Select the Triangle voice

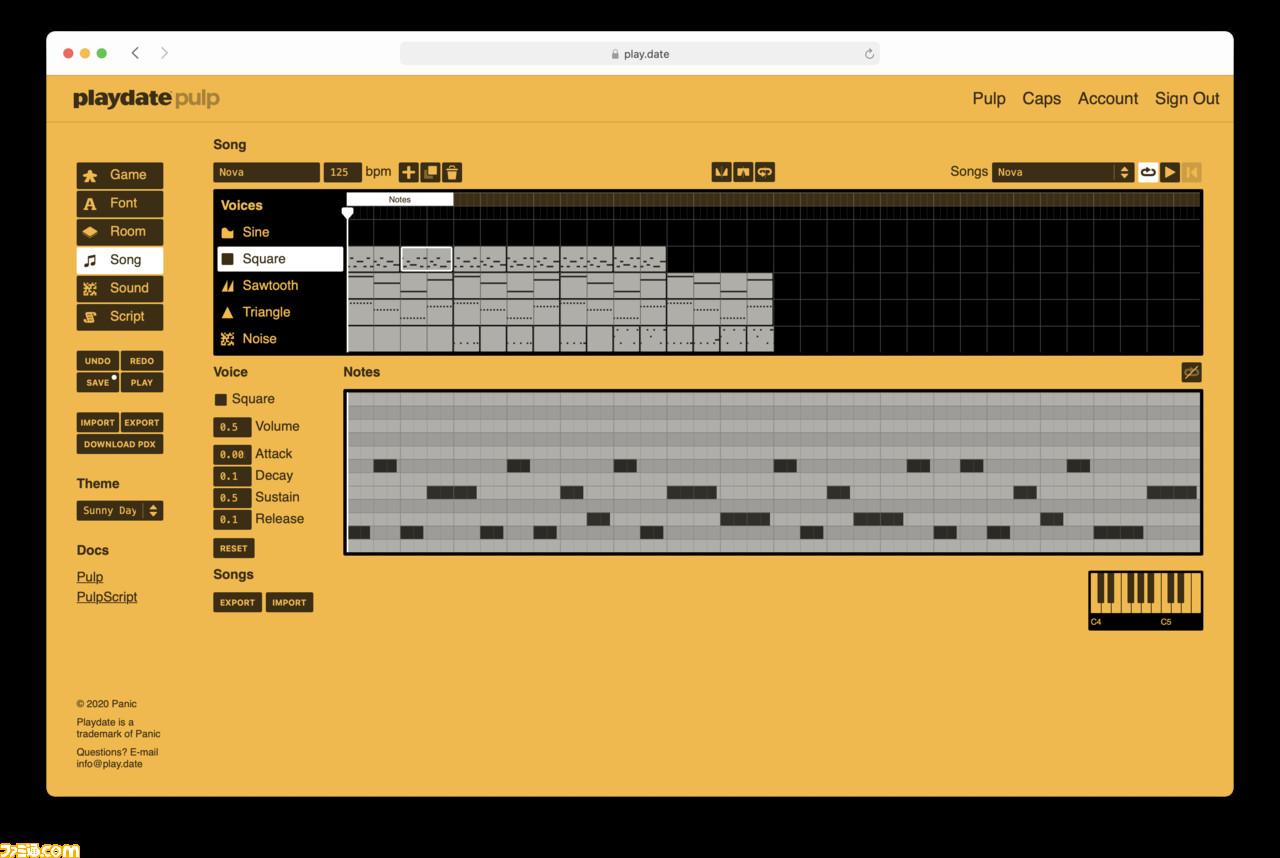tap(280, 312)
